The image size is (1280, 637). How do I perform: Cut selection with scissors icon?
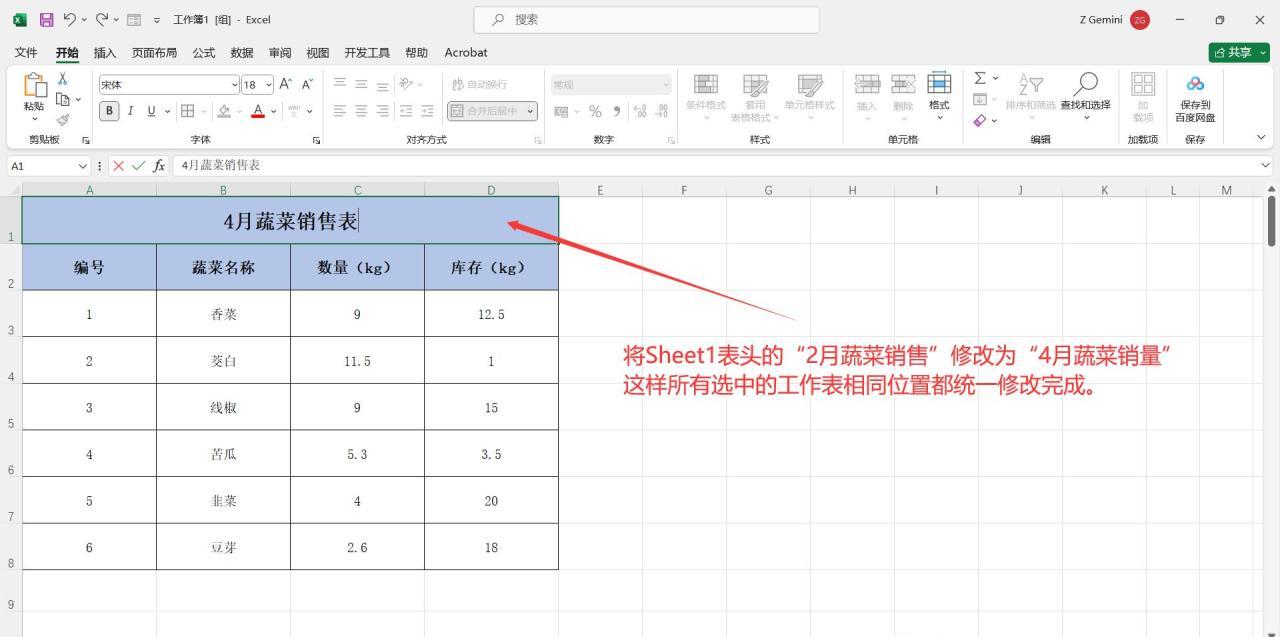pos(63,78)
